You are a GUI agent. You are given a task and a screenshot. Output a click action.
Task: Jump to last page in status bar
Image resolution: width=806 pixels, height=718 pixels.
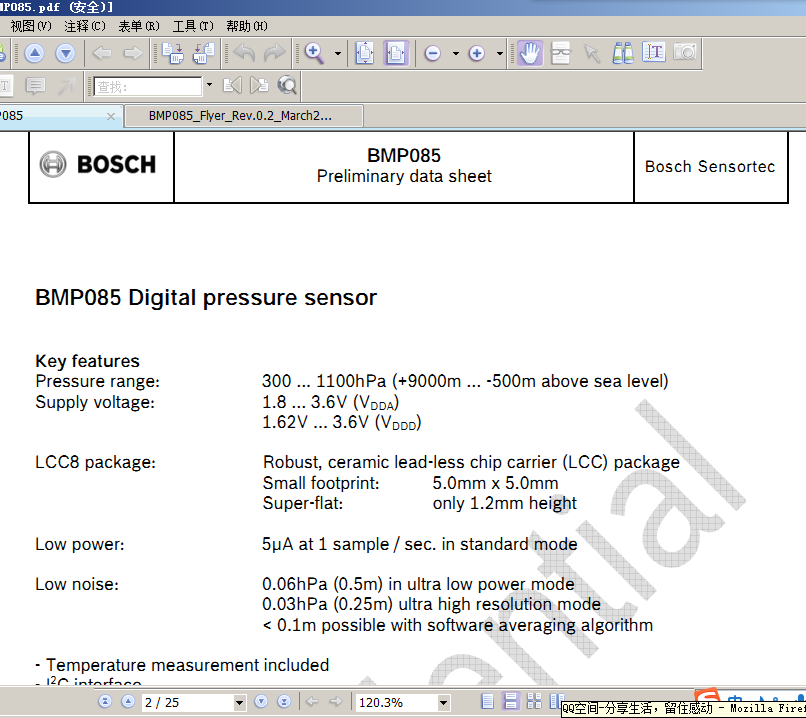pos(284,702)
